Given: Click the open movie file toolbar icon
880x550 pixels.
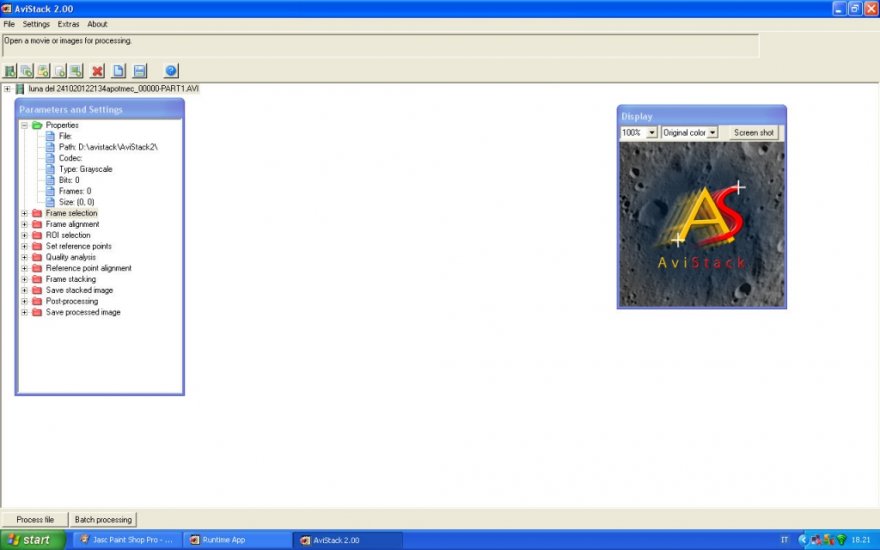Looking at the screenshot, I should [x=10, y=71].
